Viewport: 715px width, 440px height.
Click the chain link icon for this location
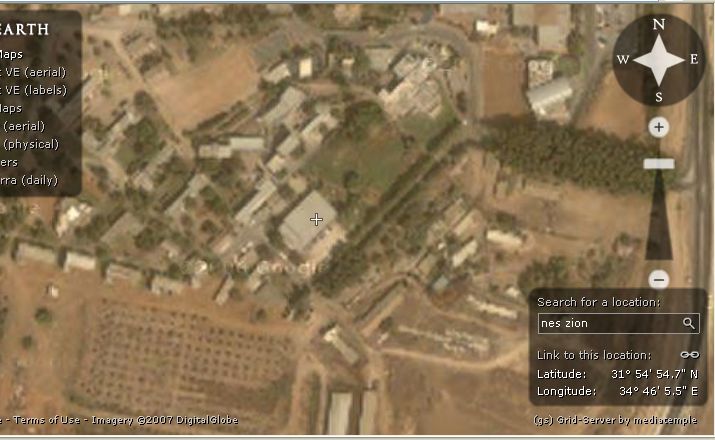(x=689, y=355)
